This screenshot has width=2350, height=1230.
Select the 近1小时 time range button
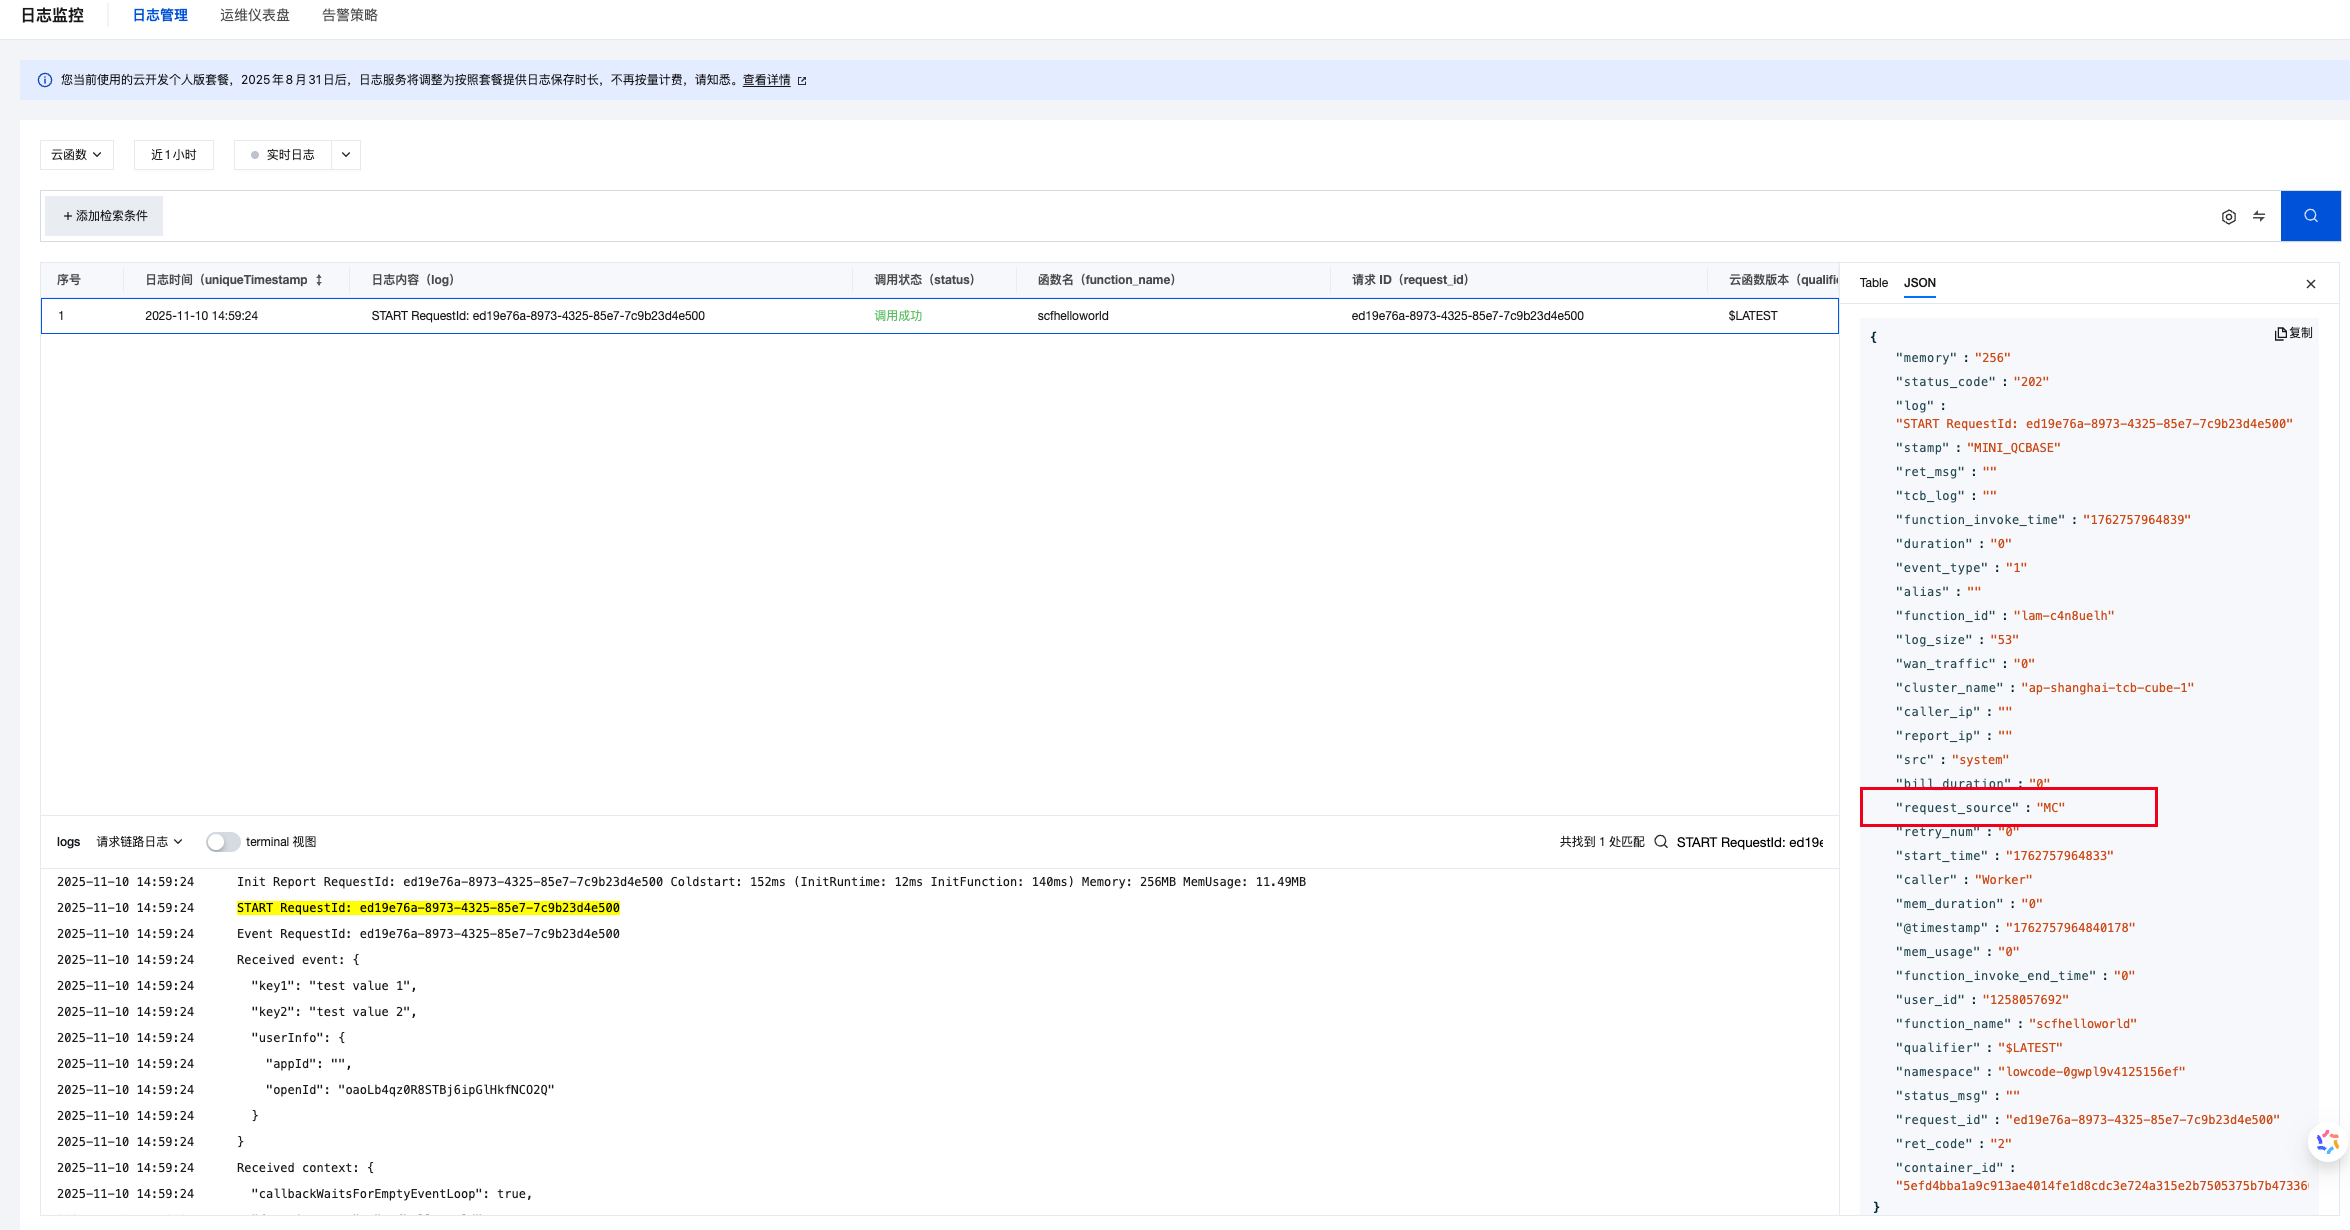(174, 155)
